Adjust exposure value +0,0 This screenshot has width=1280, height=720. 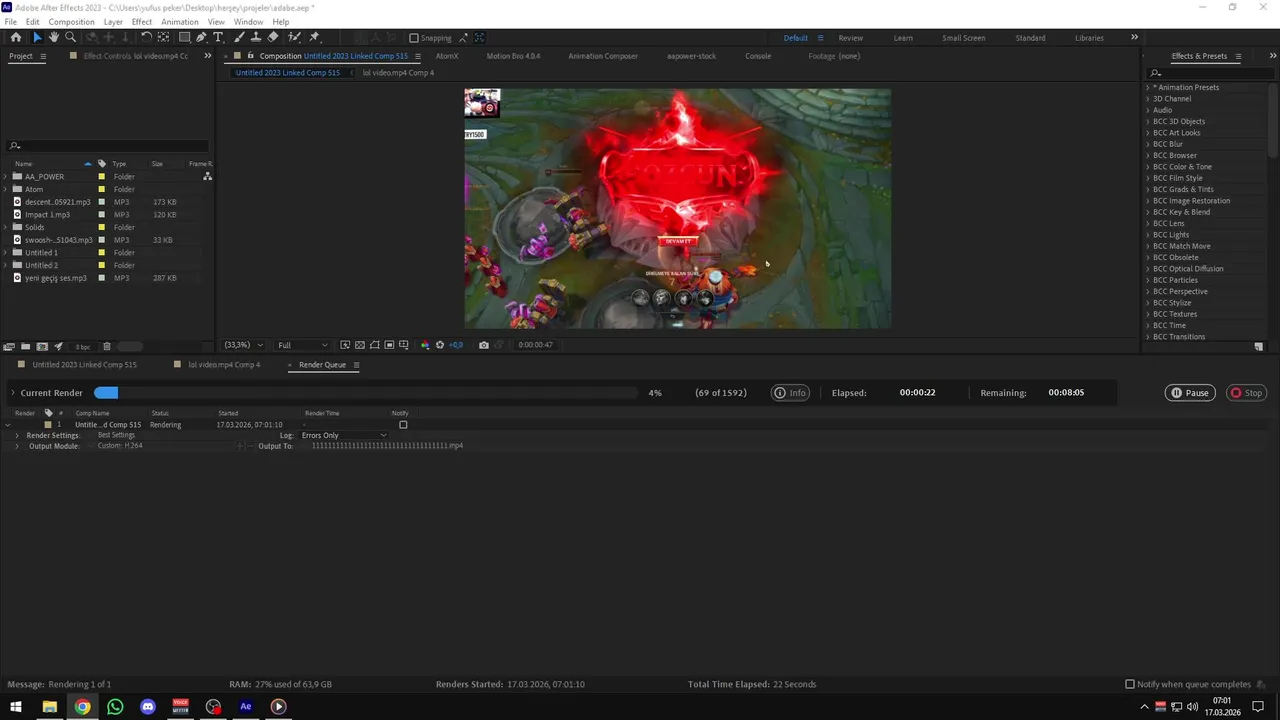coord(456,345)
